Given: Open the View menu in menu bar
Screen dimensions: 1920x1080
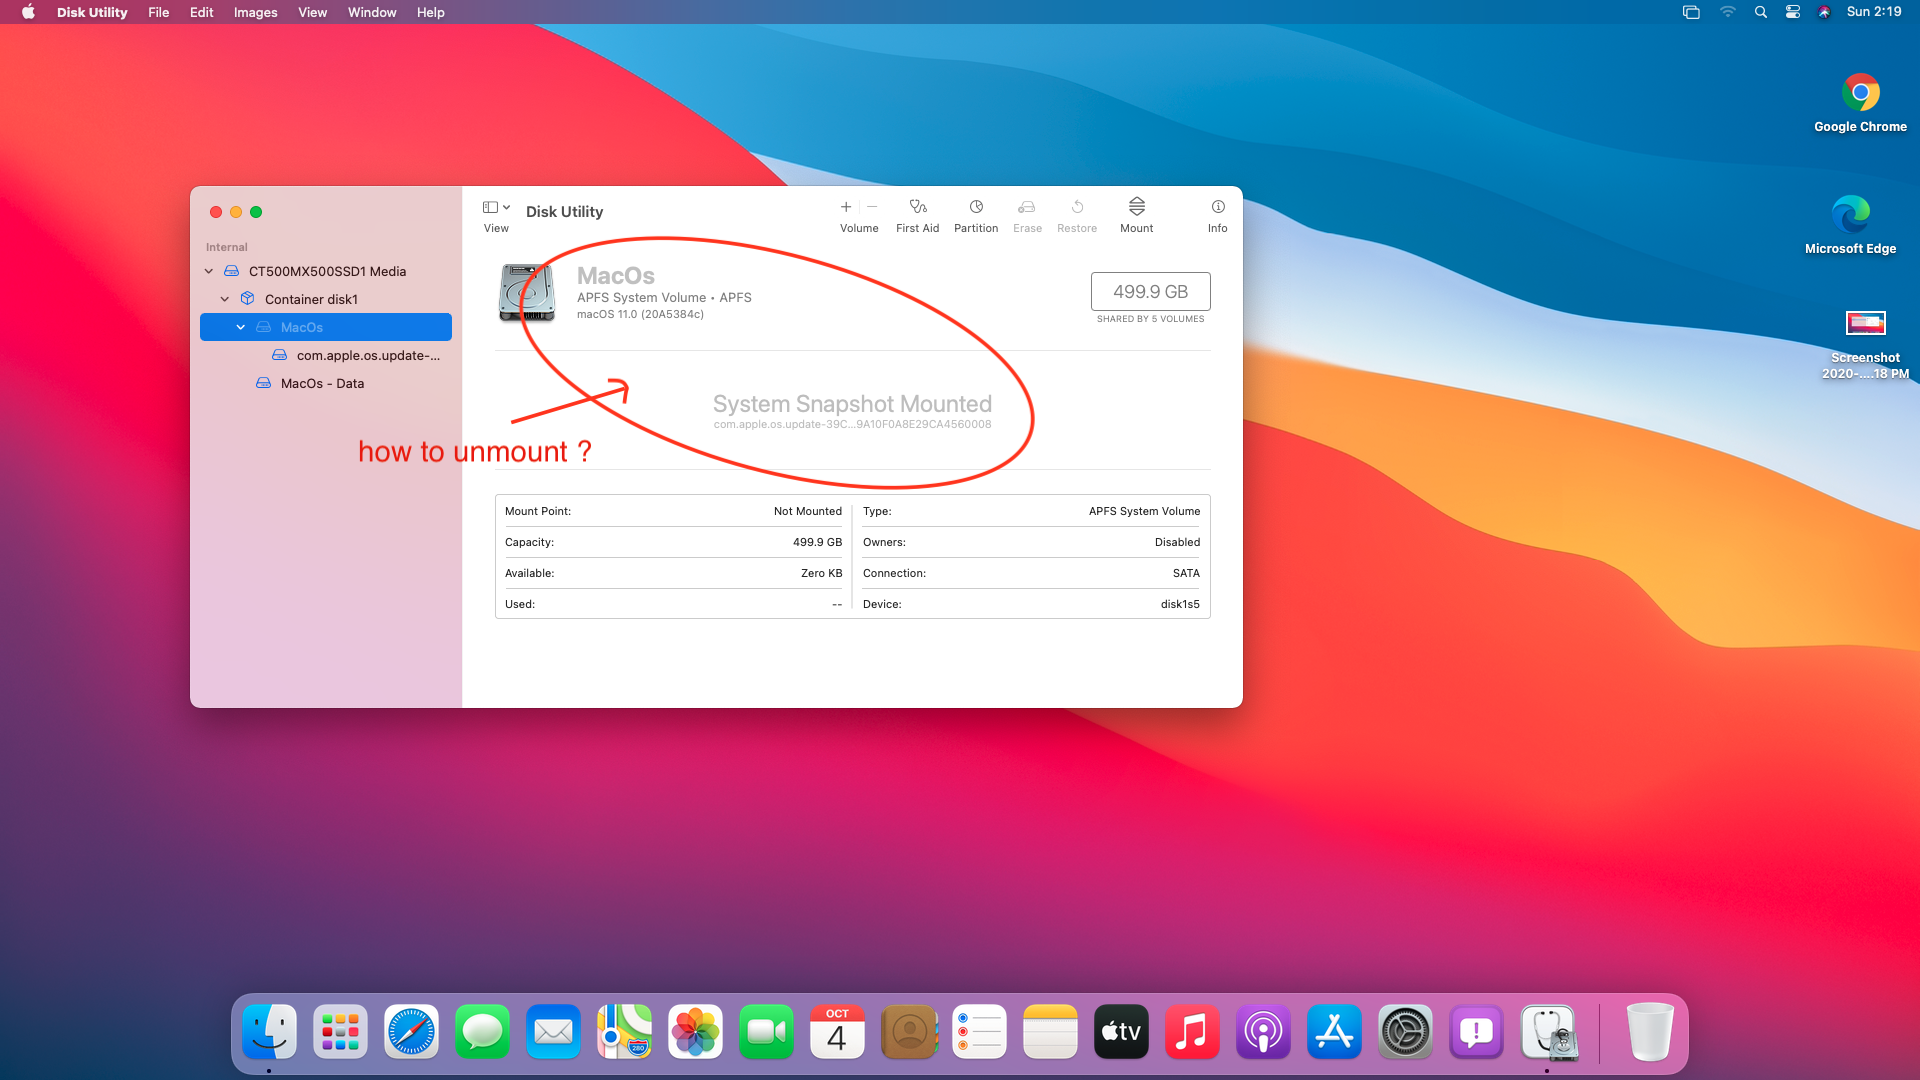Looking at the screenshot, I should pos(312,12).
